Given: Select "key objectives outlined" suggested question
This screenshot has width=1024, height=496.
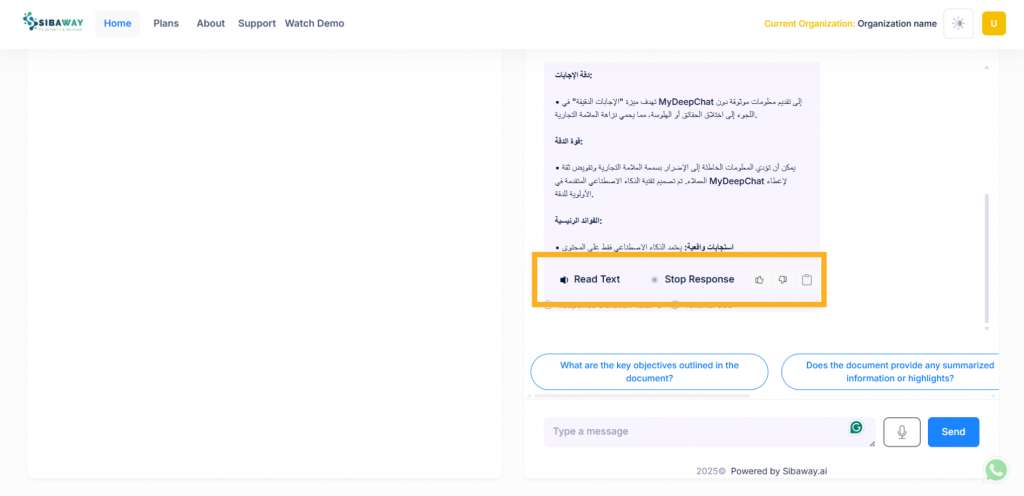Looking at the screenshot, I should [649, 372].
